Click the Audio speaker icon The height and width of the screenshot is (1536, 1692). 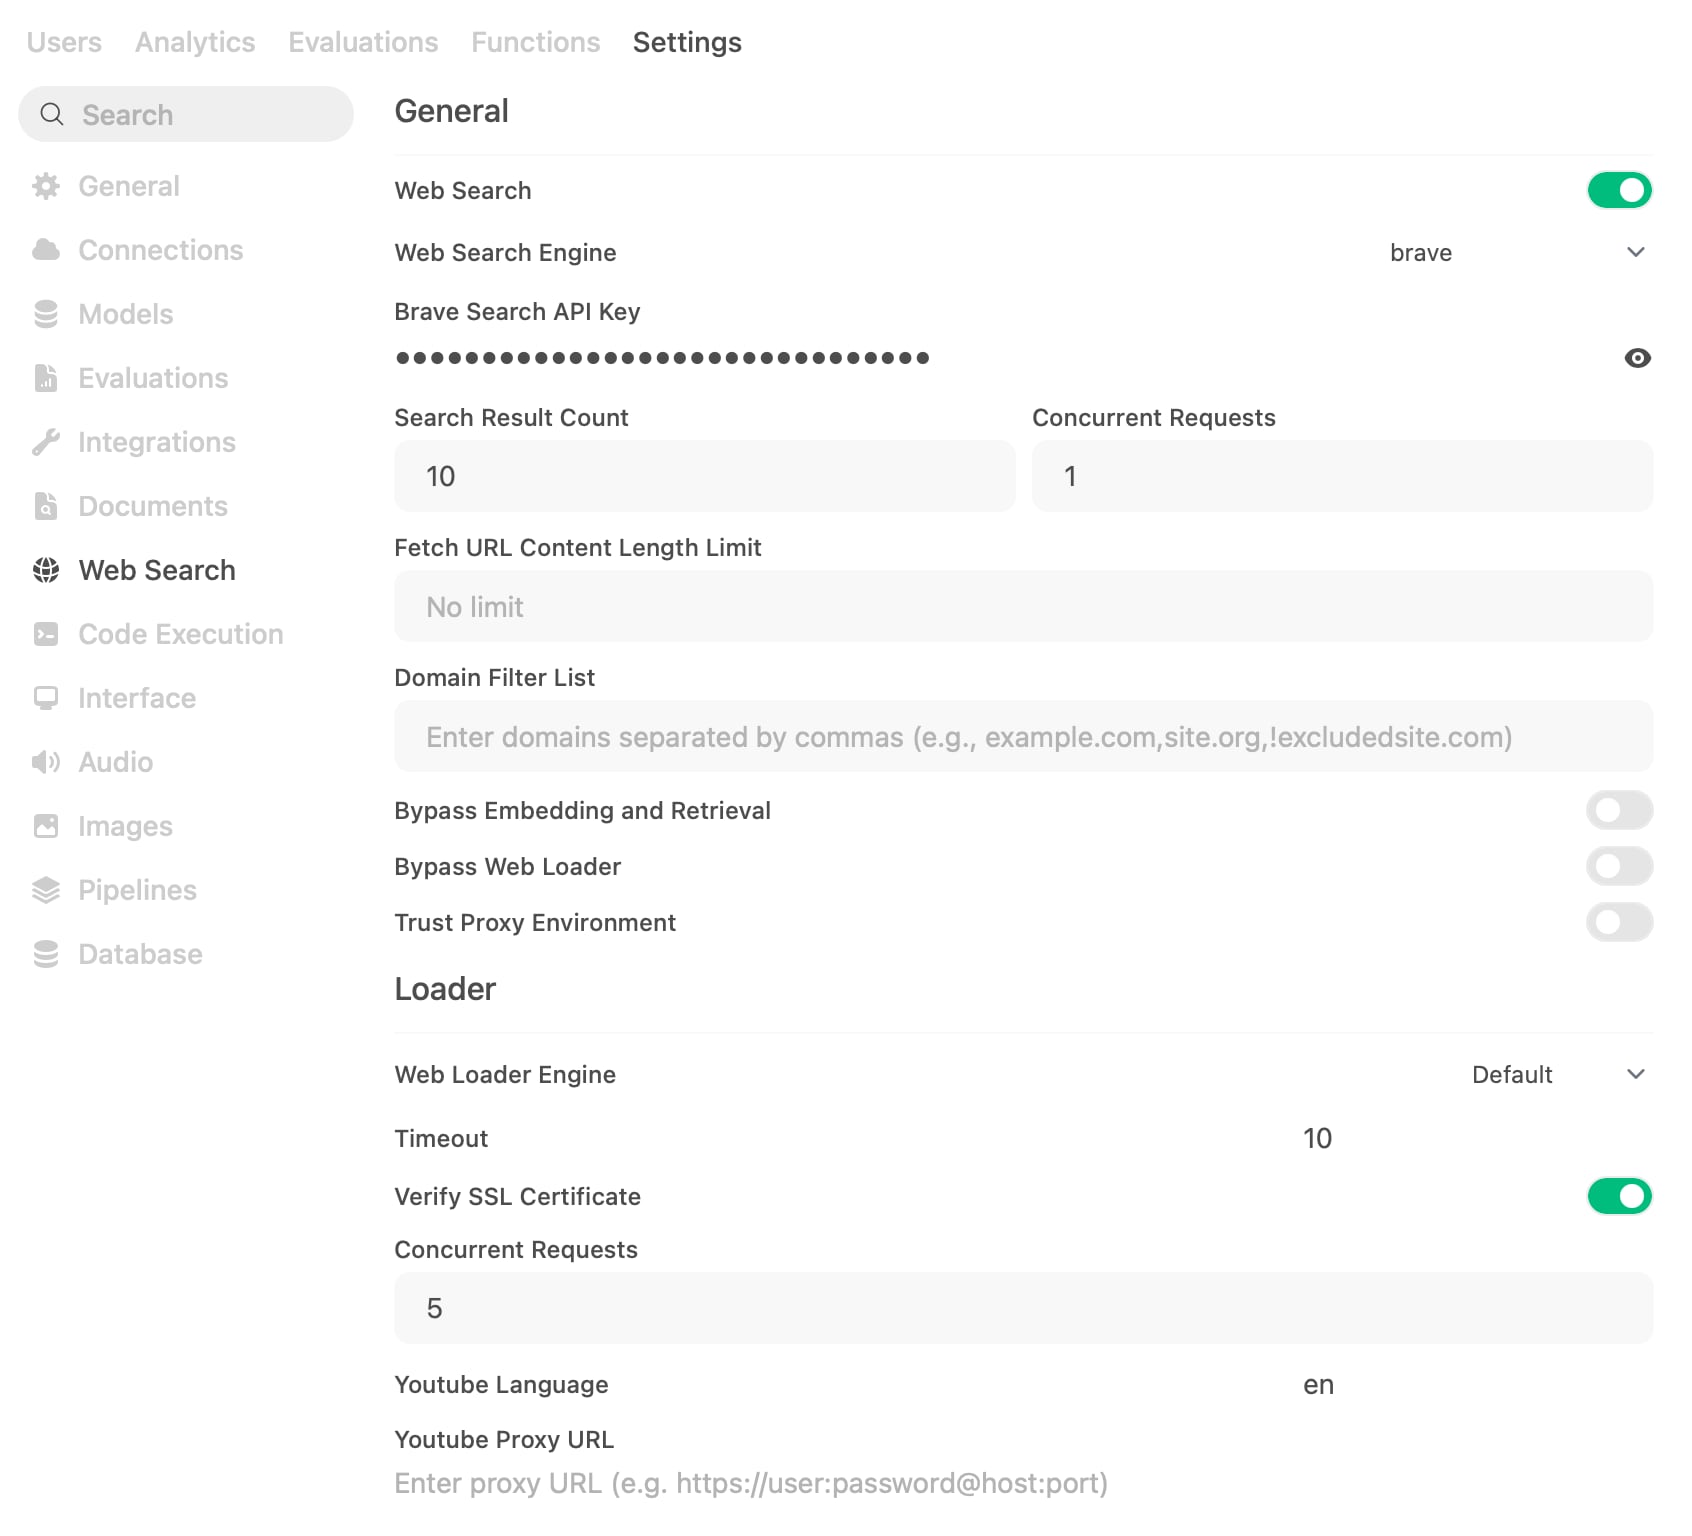[x=46, y=762]
